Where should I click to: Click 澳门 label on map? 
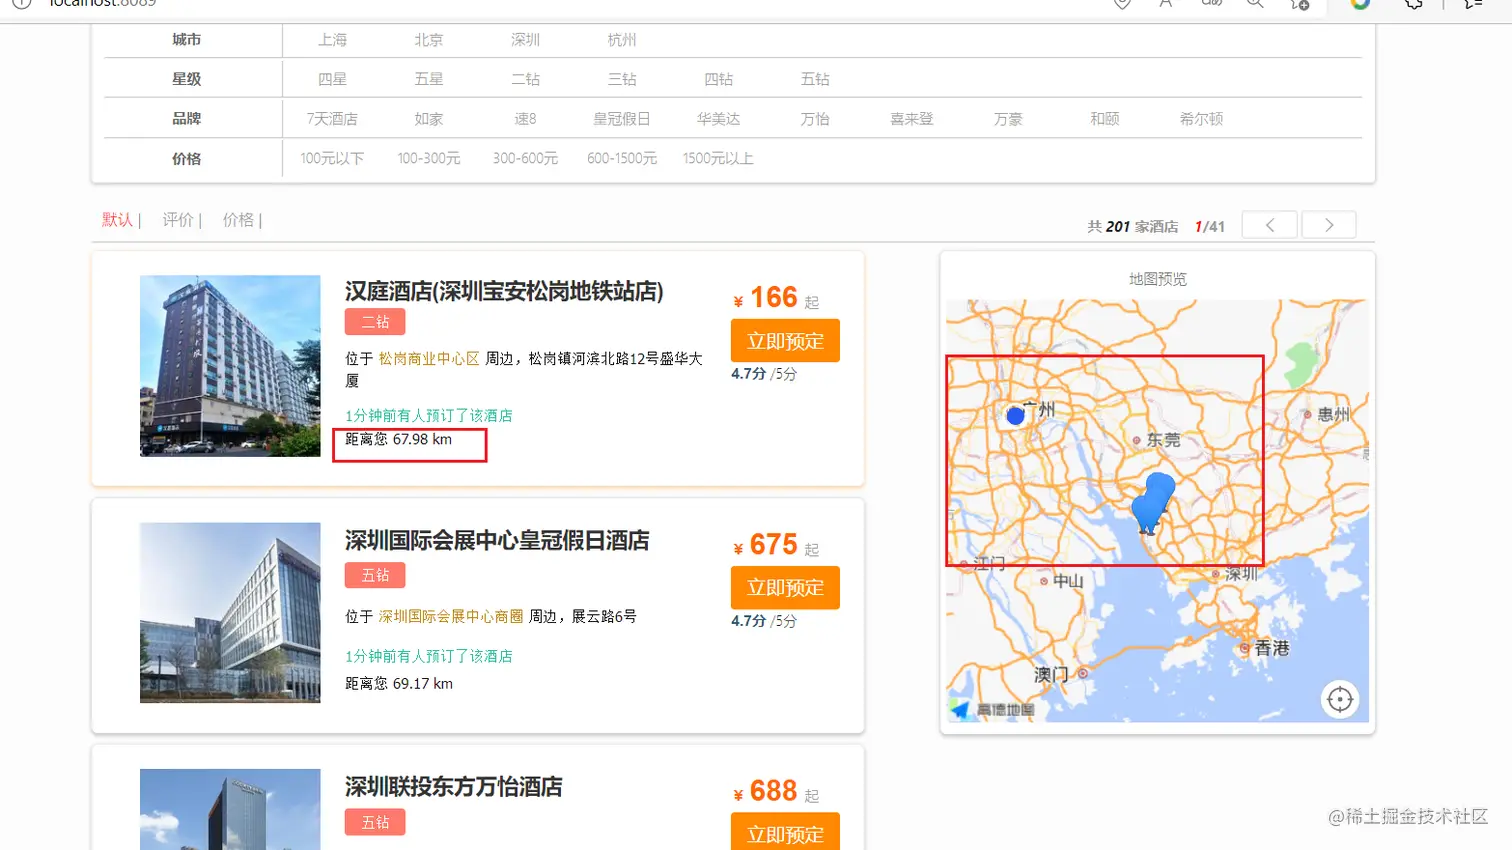click(1050, 675)
